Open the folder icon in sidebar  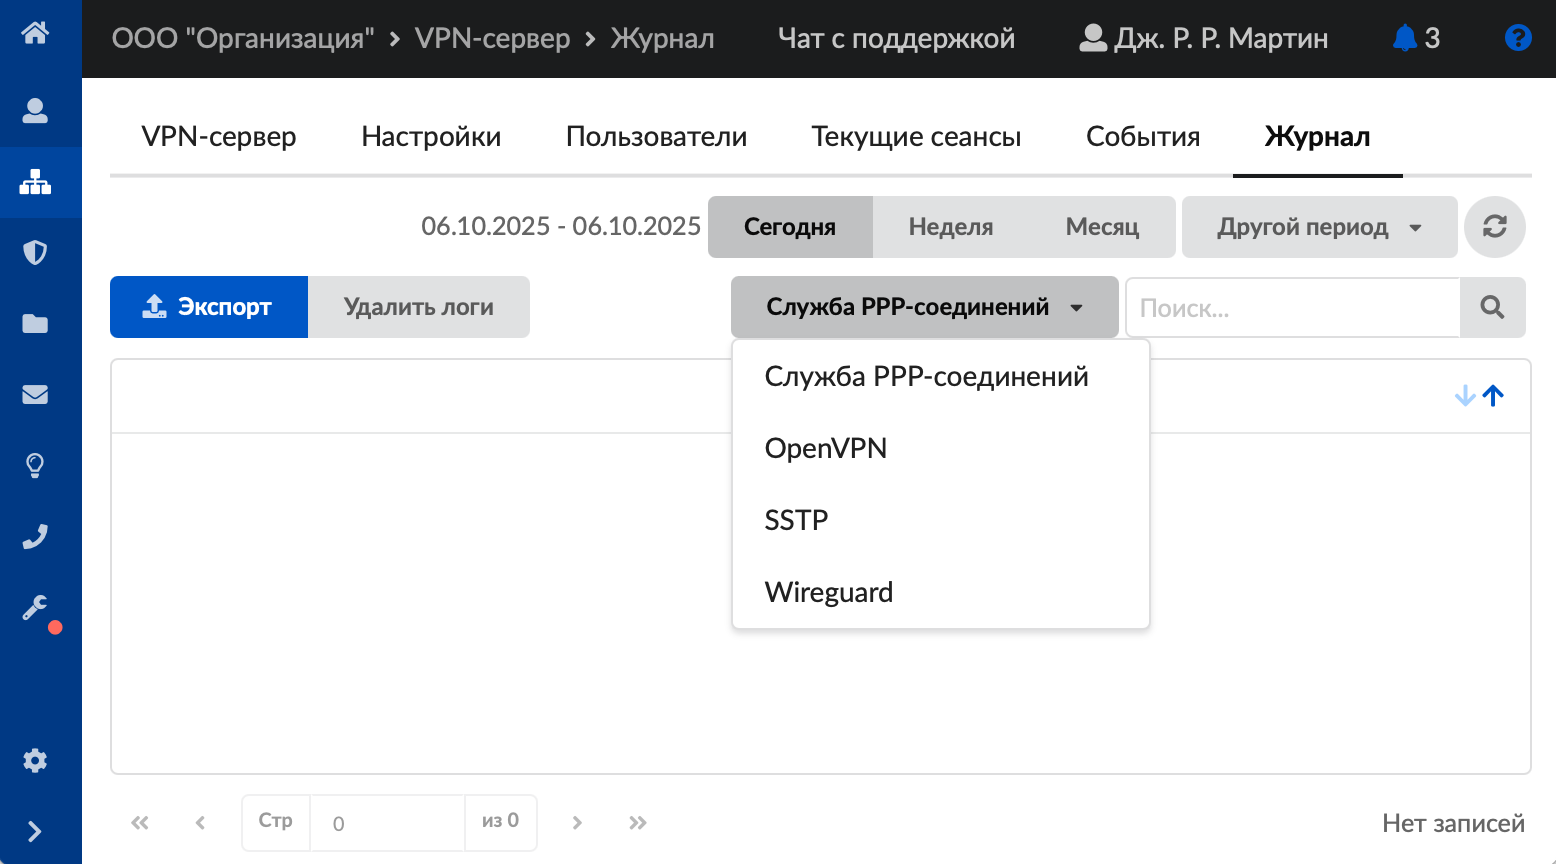35,323
